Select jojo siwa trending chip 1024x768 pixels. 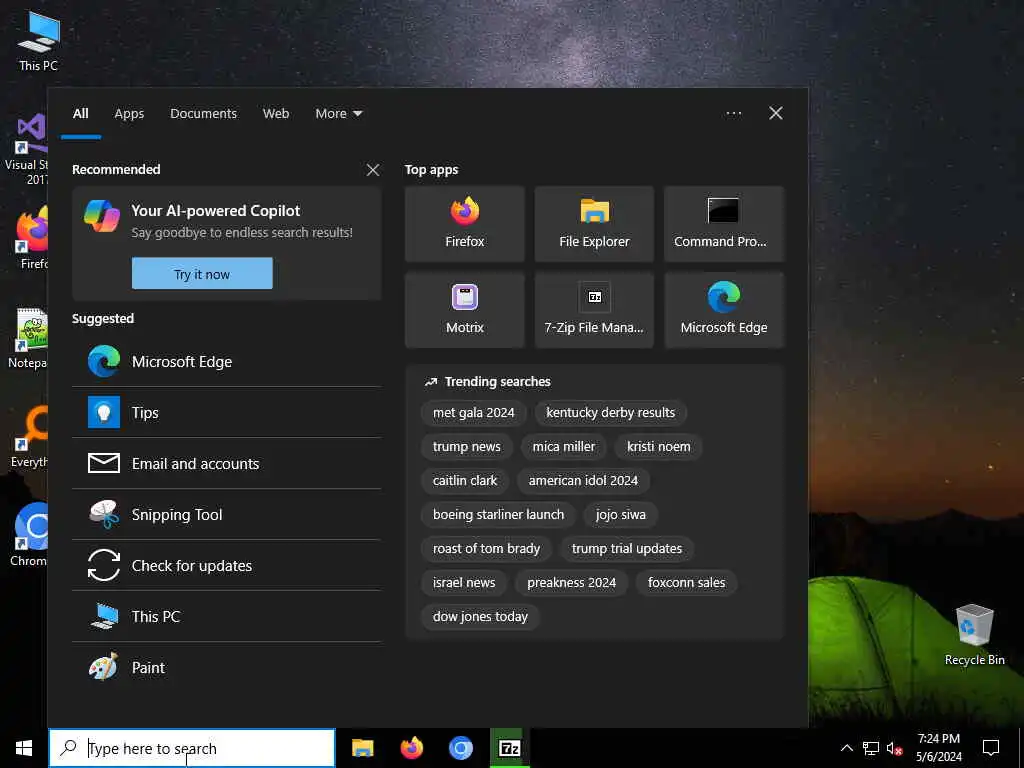coord(620,515)
